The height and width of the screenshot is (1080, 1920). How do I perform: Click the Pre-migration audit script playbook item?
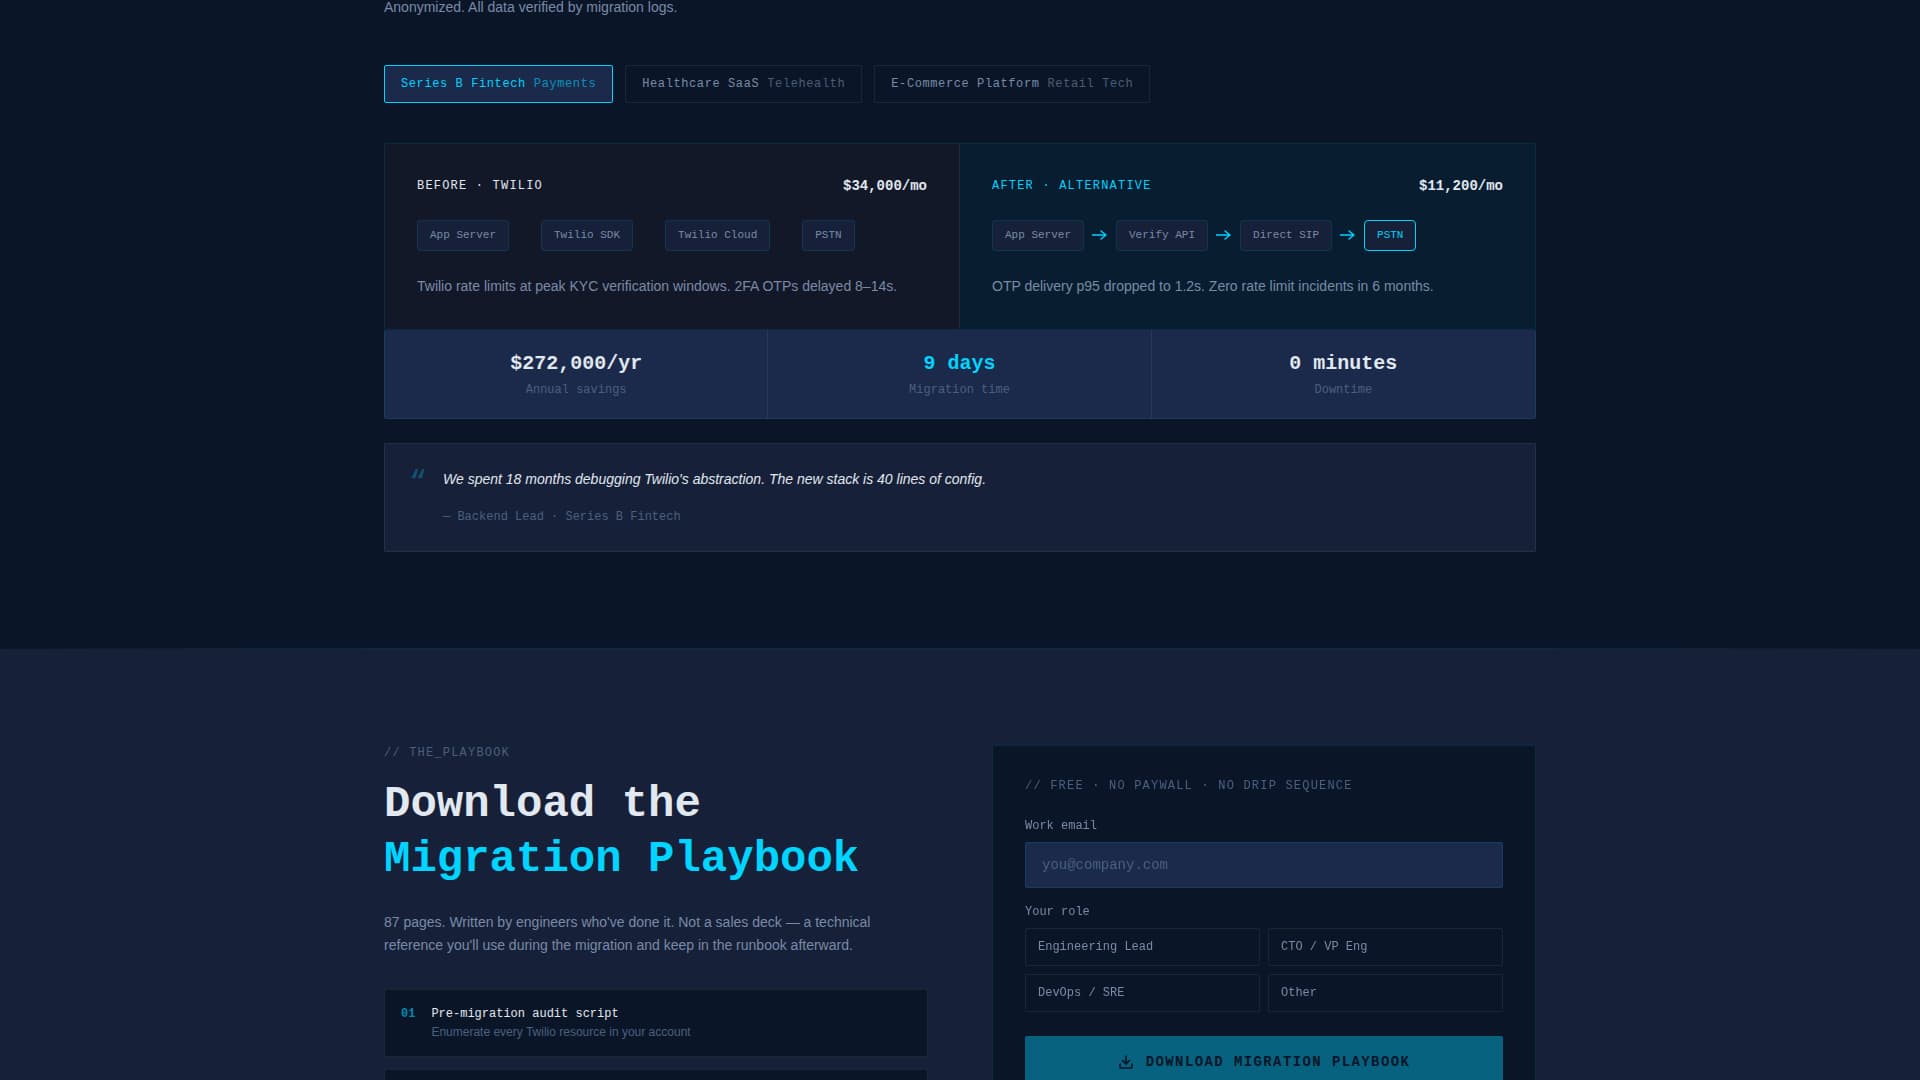(655, 1022)
